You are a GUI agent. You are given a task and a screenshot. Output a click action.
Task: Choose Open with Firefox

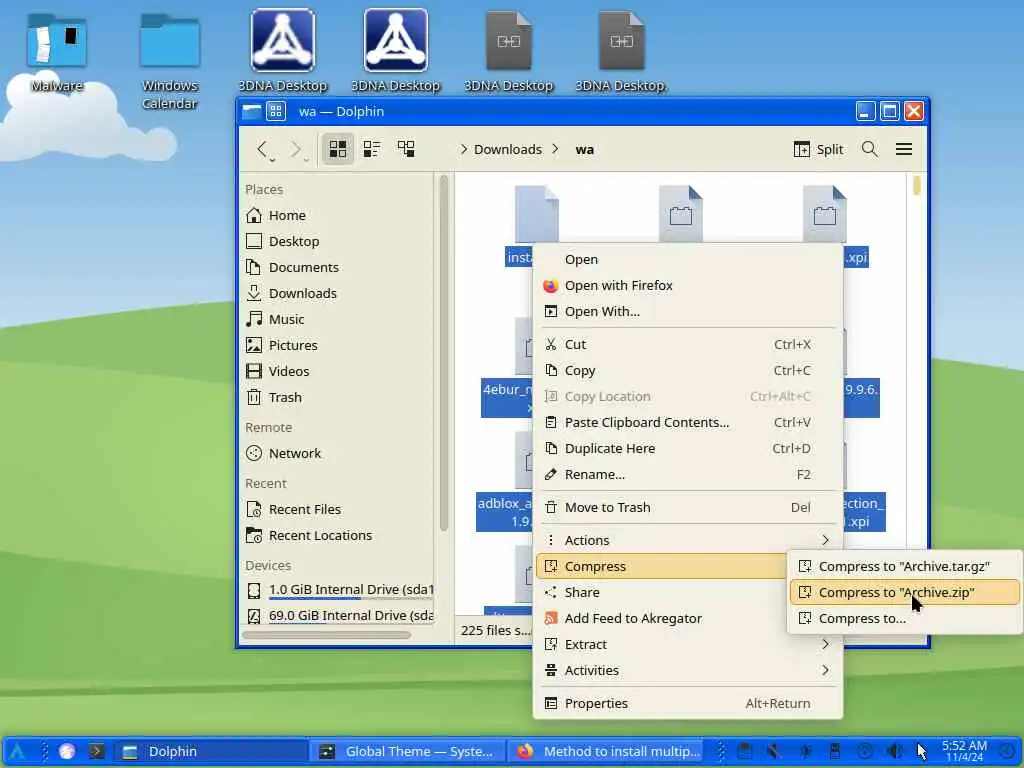tap(687, 285)
